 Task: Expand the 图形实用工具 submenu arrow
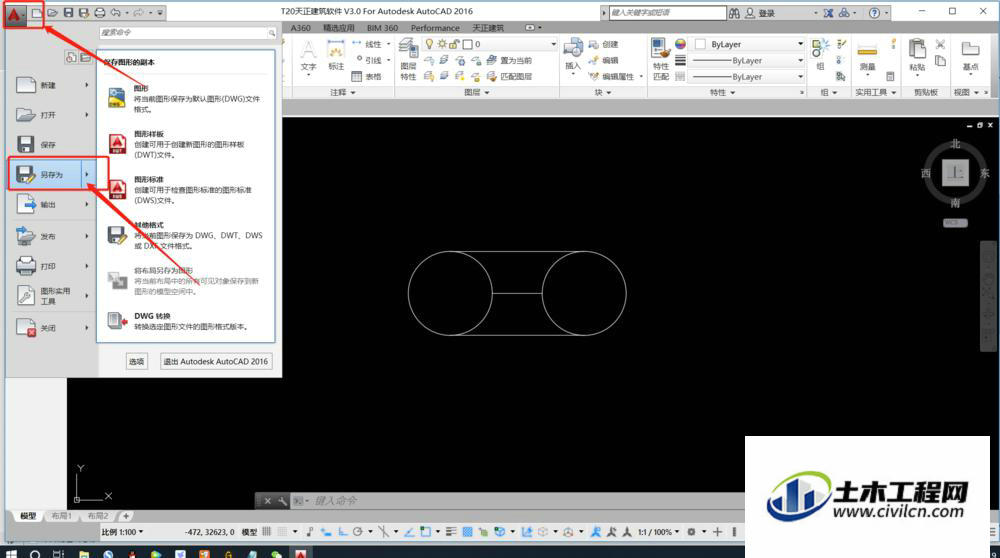pos(87,296)
